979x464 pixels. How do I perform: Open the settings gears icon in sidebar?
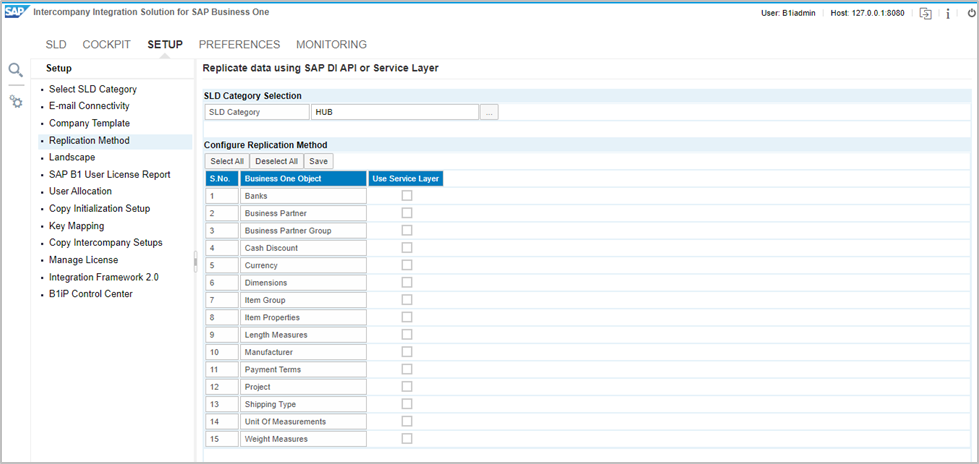point(16,102)
